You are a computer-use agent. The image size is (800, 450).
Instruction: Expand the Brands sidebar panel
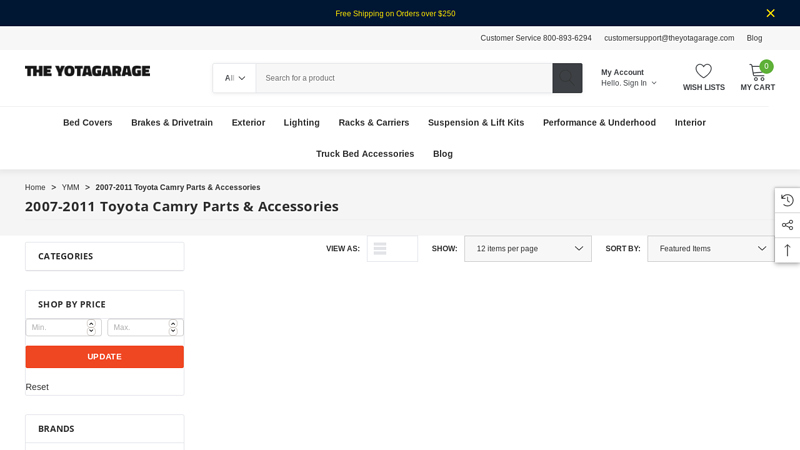(x=105, y=429)
